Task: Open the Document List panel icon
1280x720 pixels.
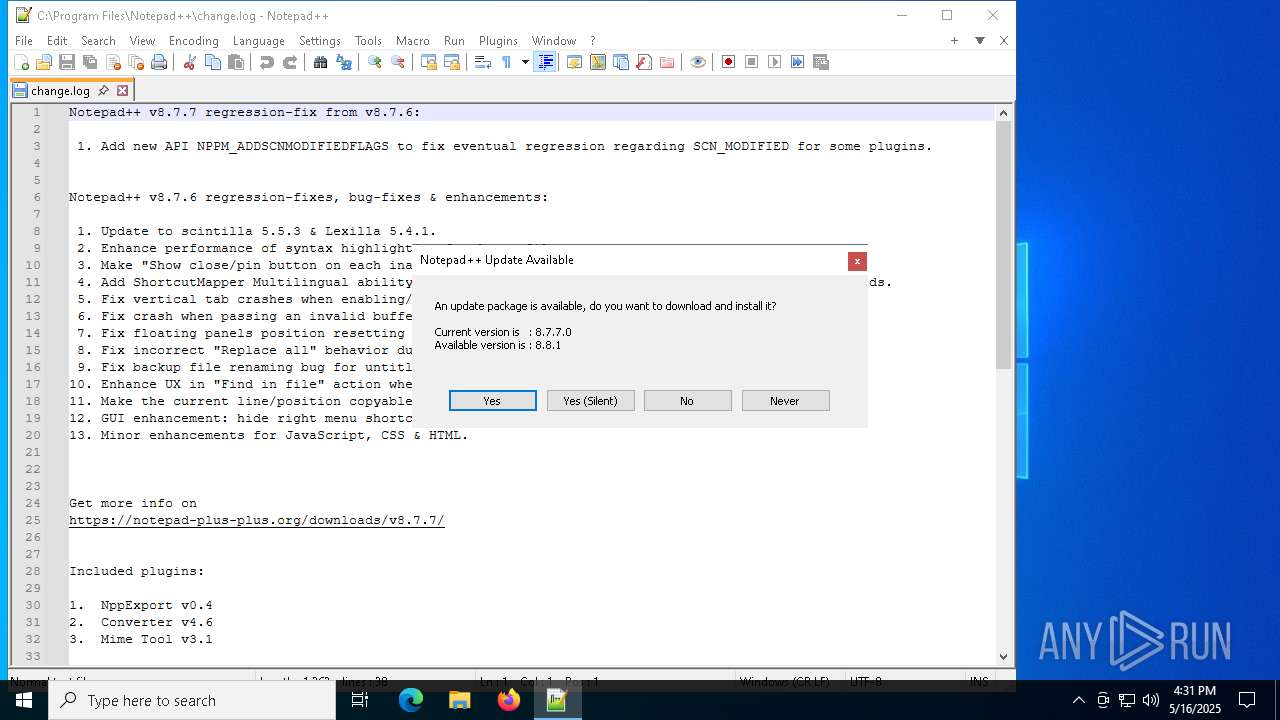Action: (x=621, y=62)
